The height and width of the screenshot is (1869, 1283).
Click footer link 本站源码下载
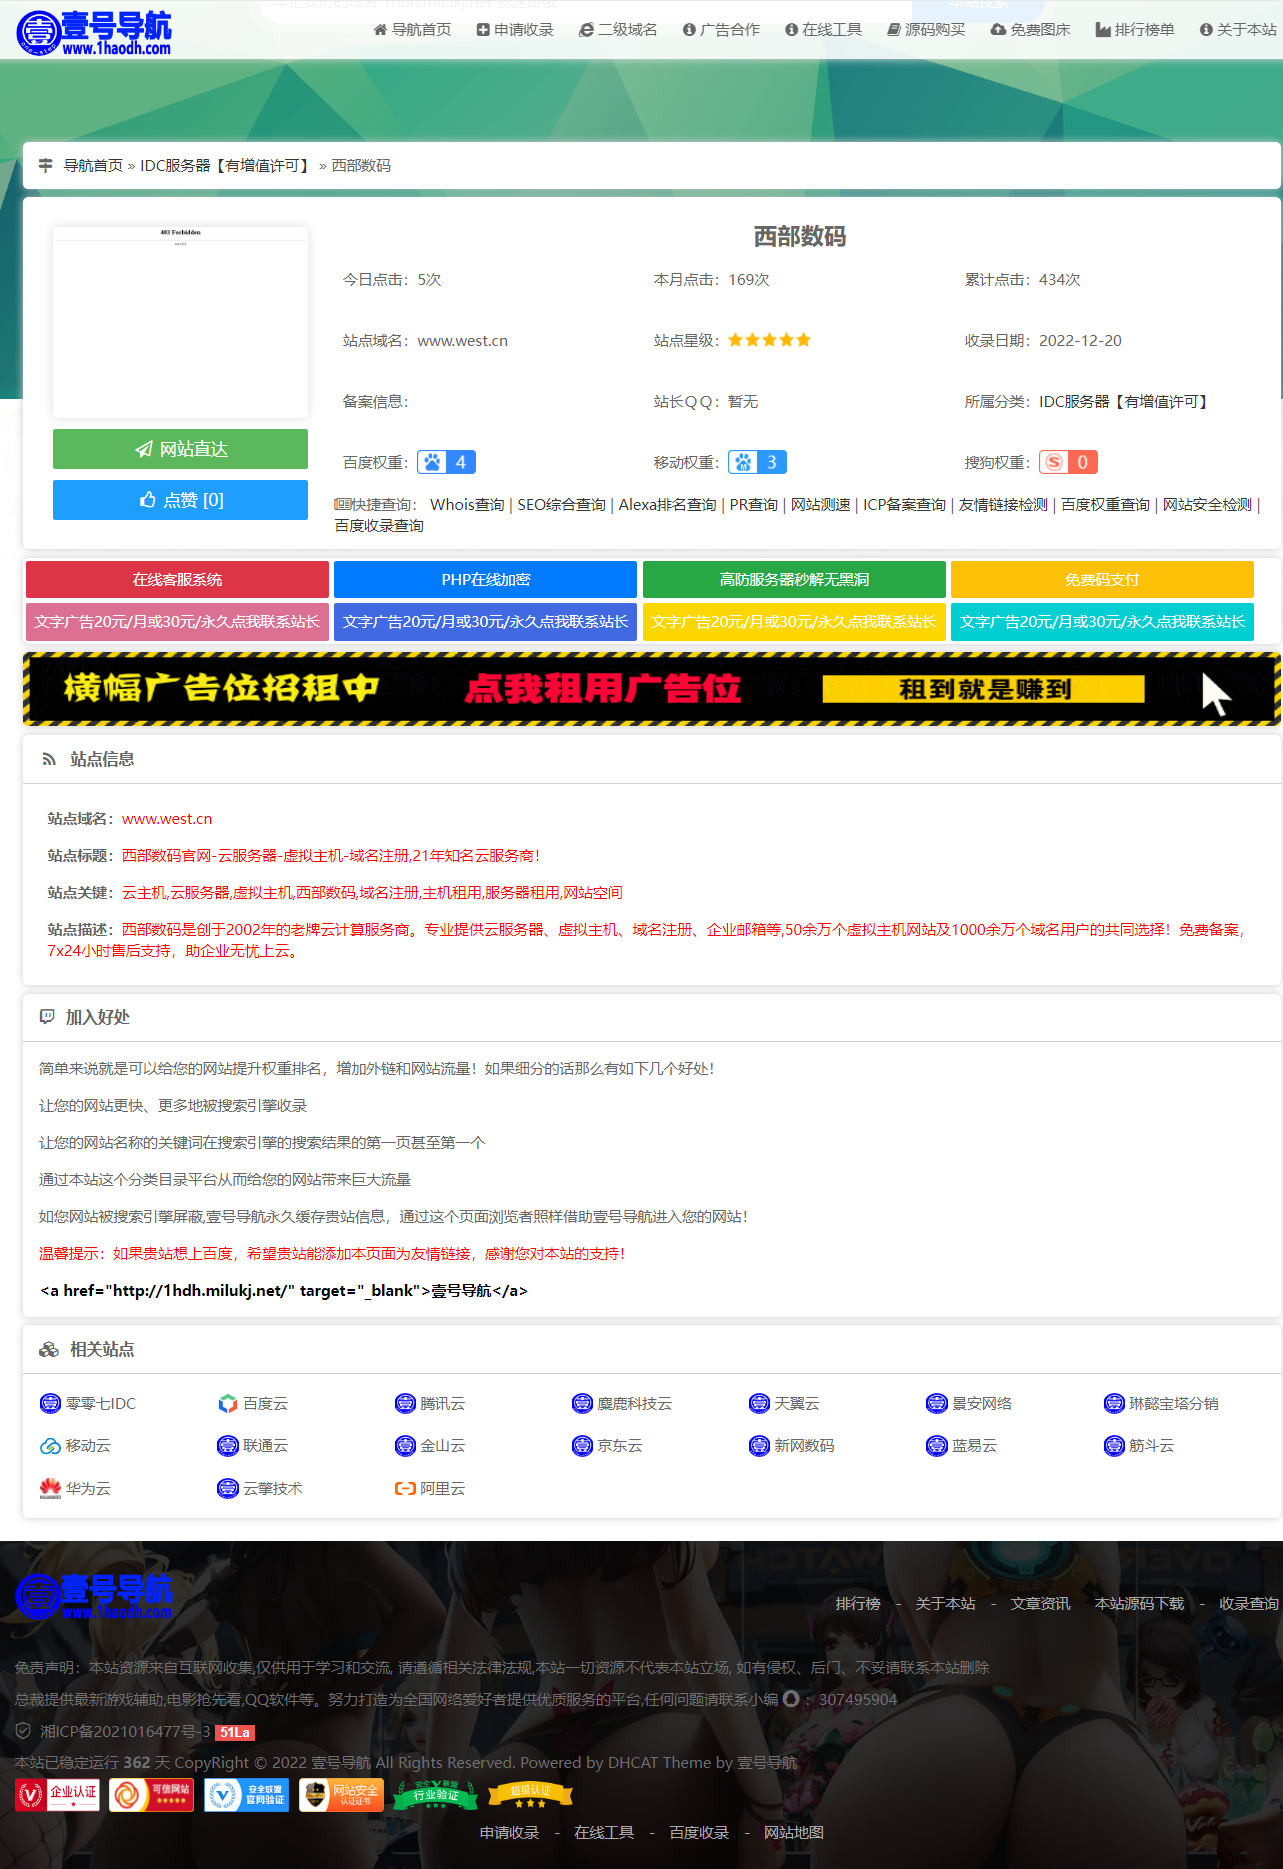coord(1139,1604)
